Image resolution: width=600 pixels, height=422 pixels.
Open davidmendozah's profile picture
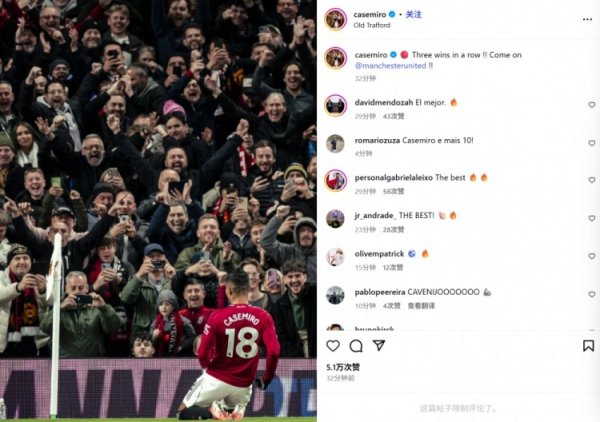(x=336, y=106)
